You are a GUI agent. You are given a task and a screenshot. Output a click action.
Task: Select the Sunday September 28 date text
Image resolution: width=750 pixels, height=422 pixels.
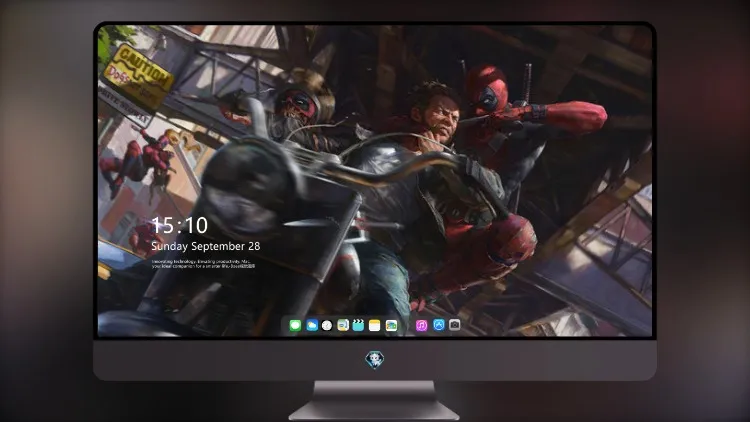206,246
